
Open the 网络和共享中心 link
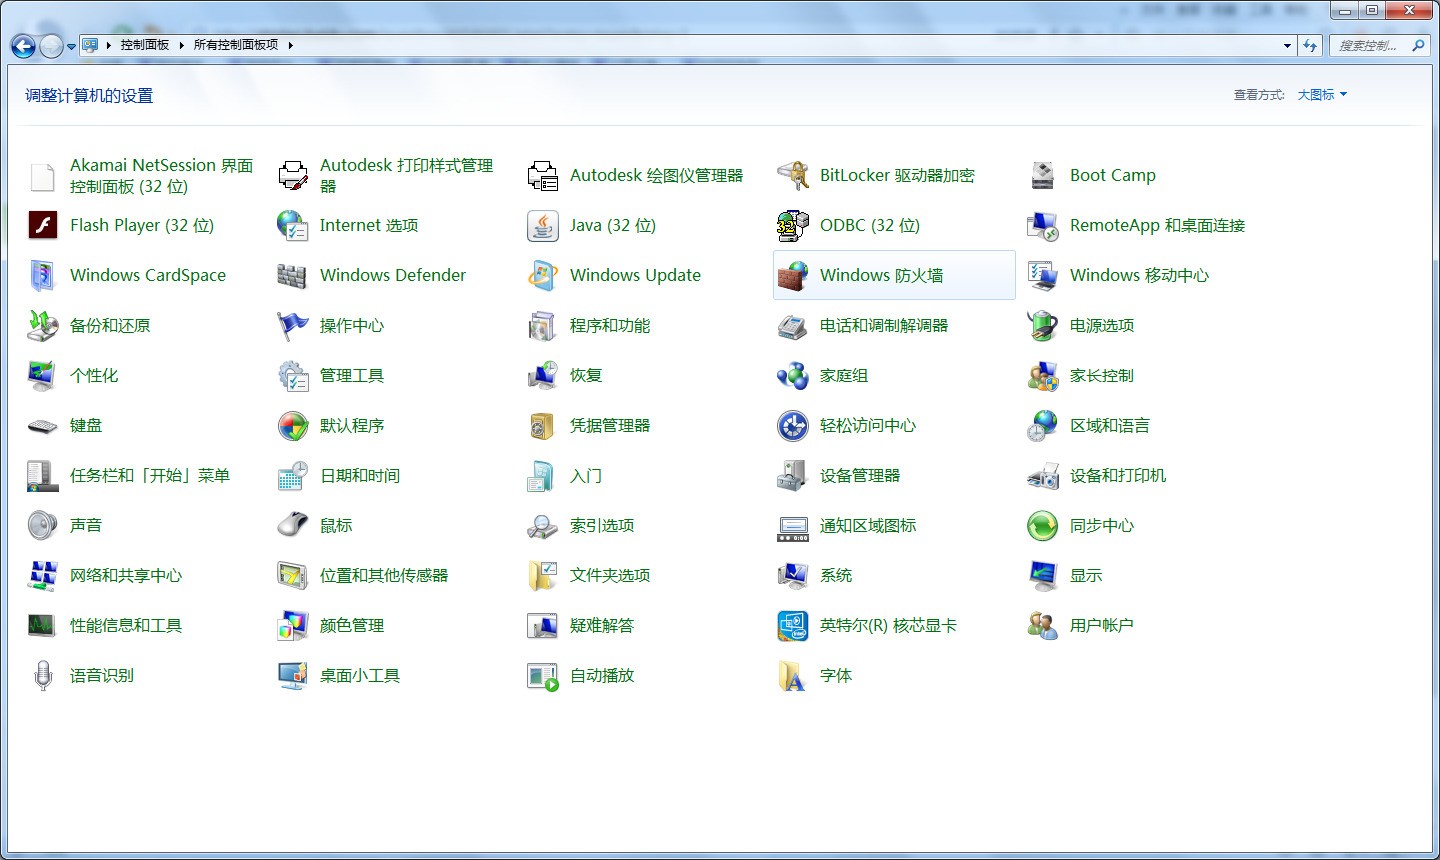point(126,576)
